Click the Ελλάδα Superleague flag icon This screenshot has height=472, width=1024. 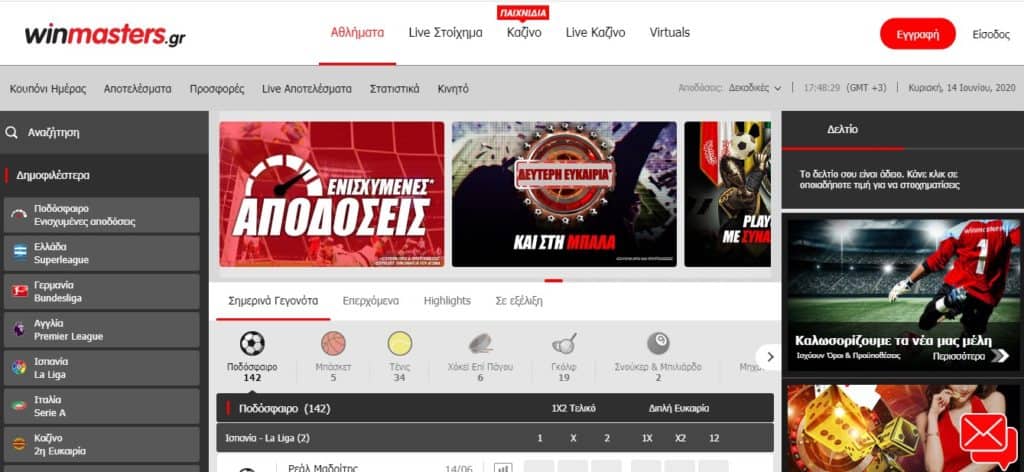click(x=20, y=253)
